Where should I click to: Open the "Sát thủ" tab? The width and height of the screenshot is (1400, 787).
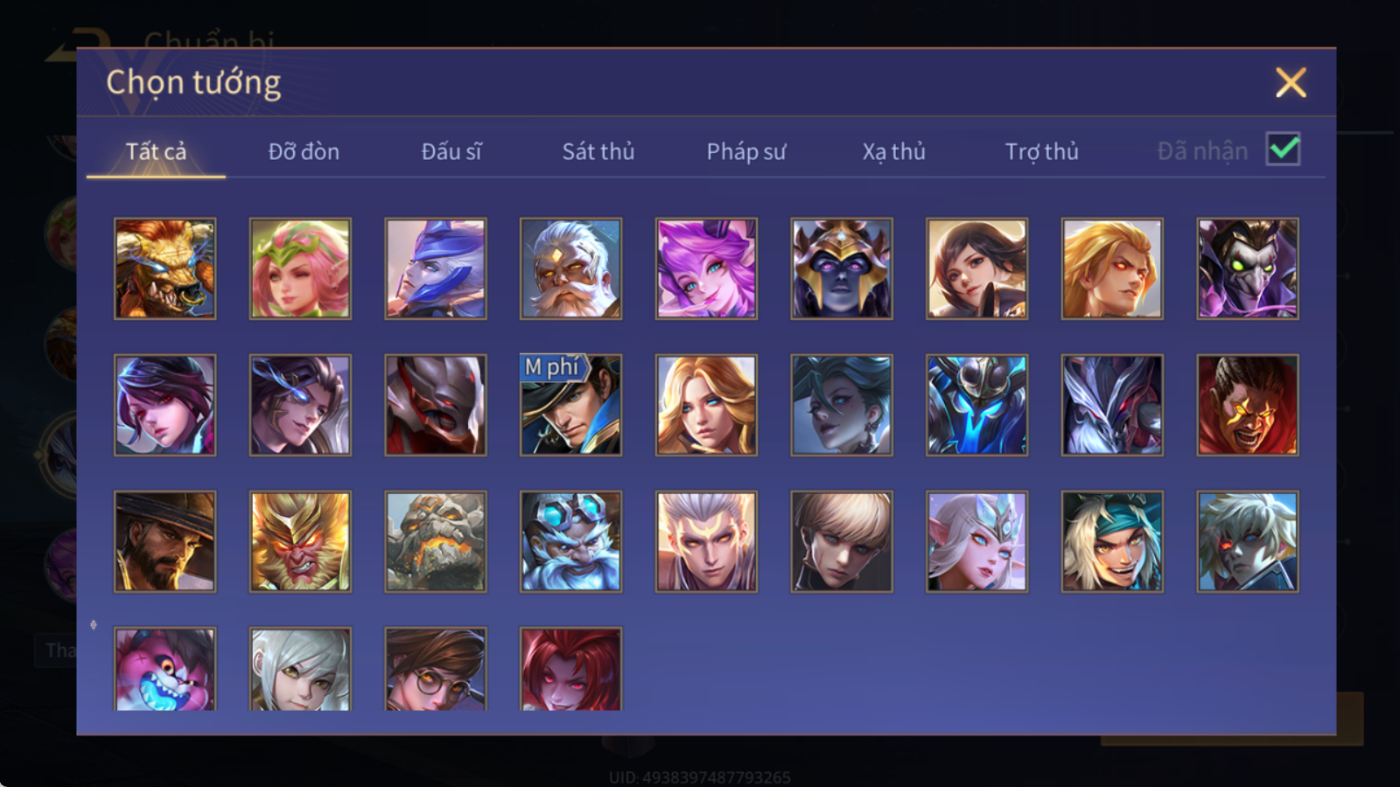click(x=598, y=152)
